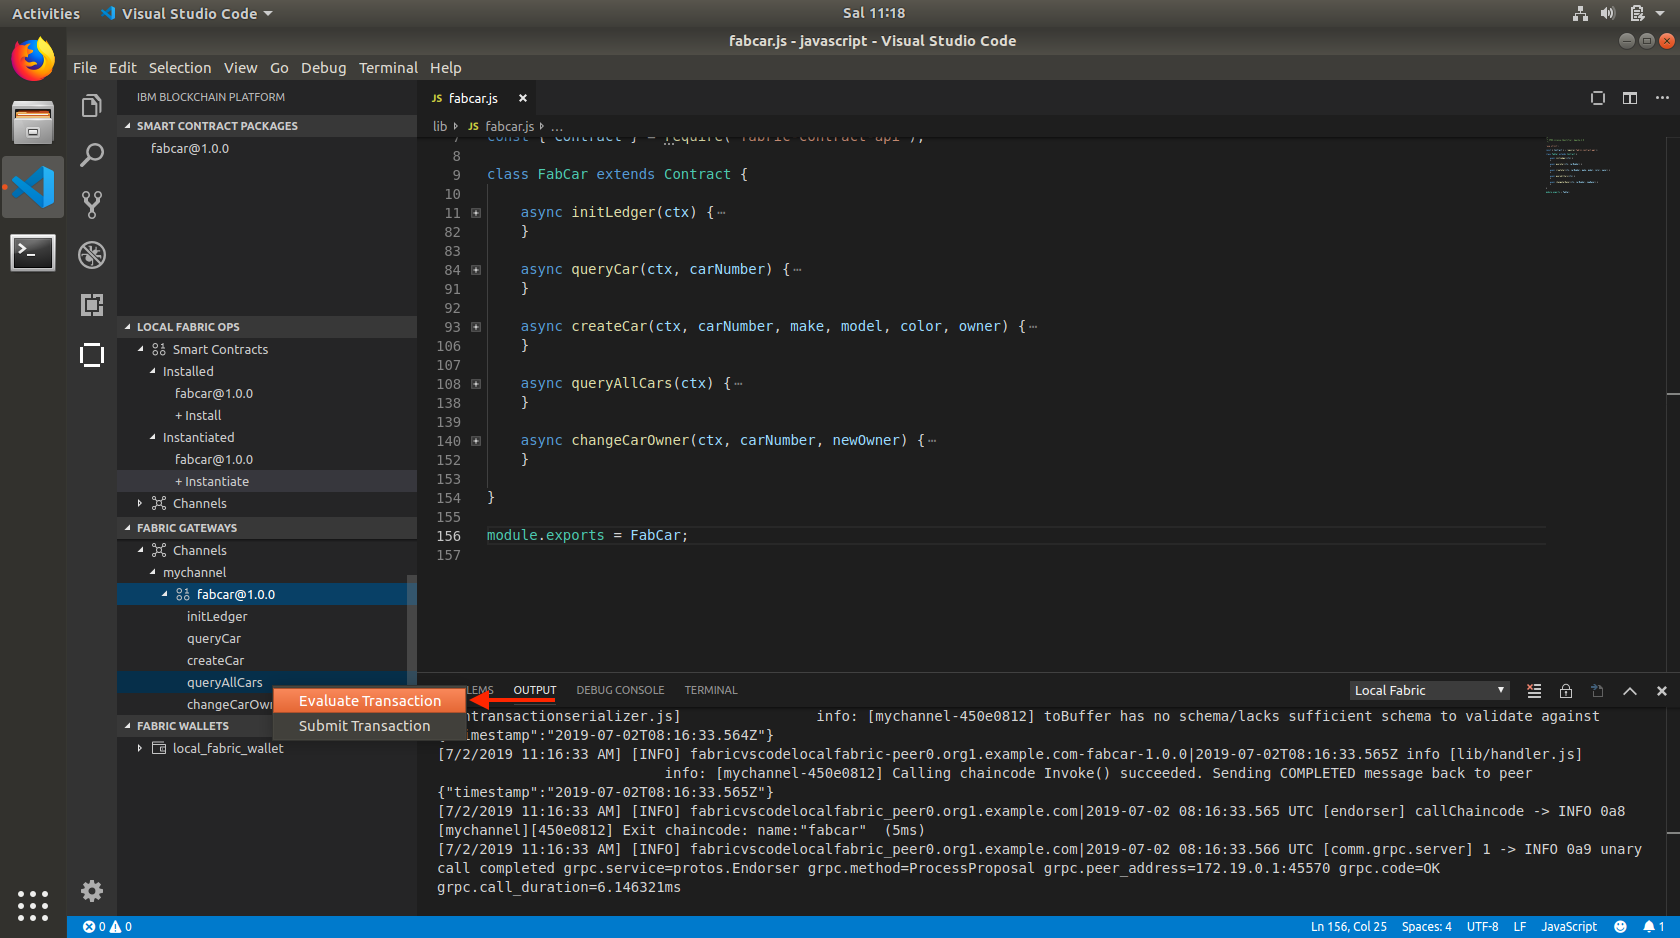The image size is (1680, 938).
Task: Show errors and warnings in status bar
Action: tap(107, 927)
